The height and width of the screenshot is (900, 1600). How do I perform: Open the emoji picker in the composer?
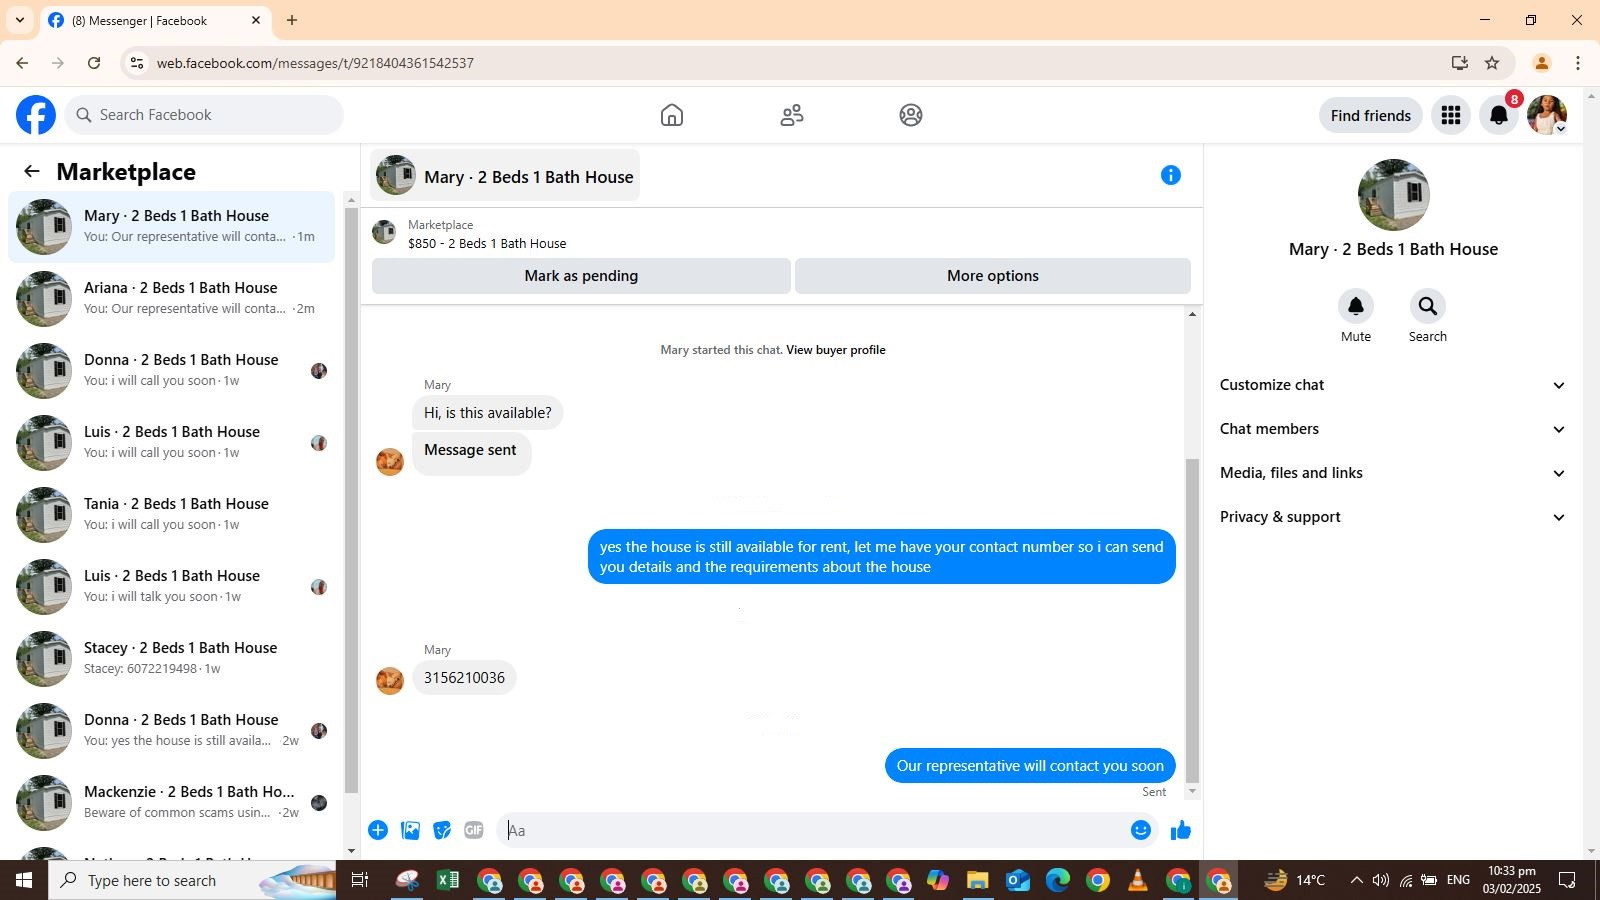(x=1141, y=830)
